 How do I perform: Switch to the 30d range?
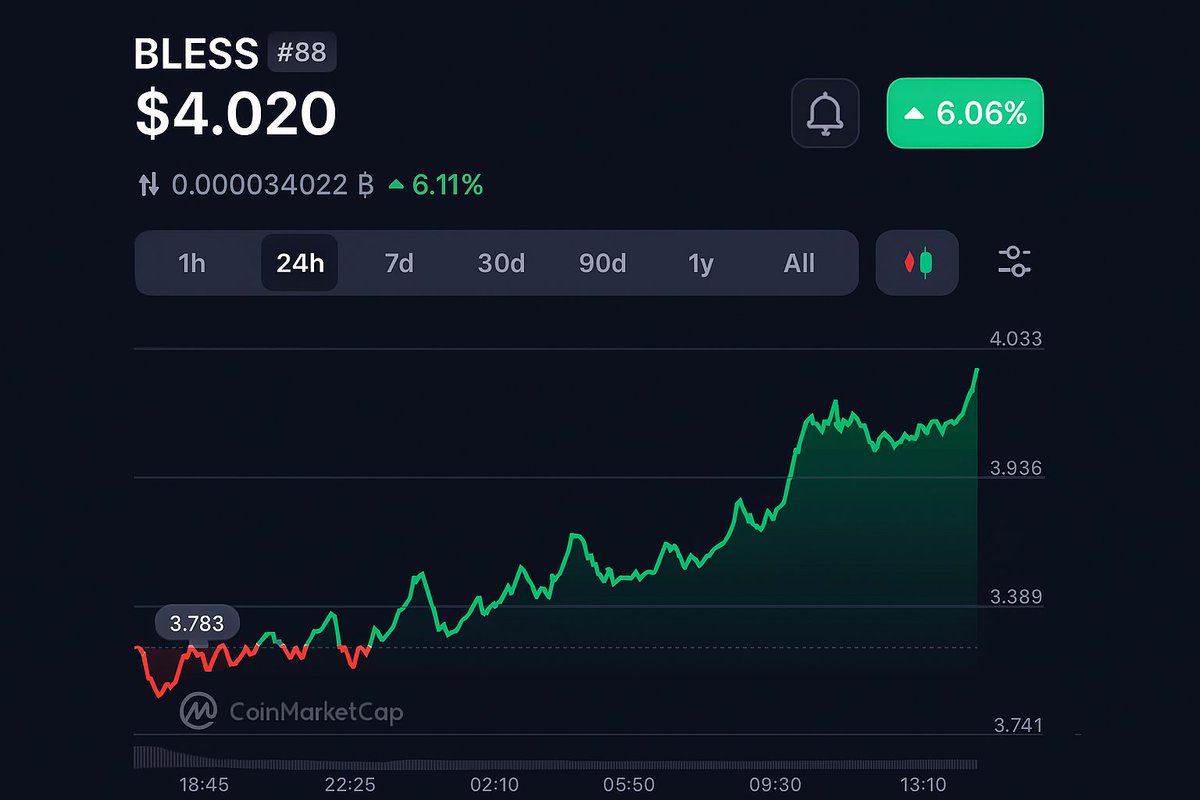pyautogui.click(x=501, y=263)
